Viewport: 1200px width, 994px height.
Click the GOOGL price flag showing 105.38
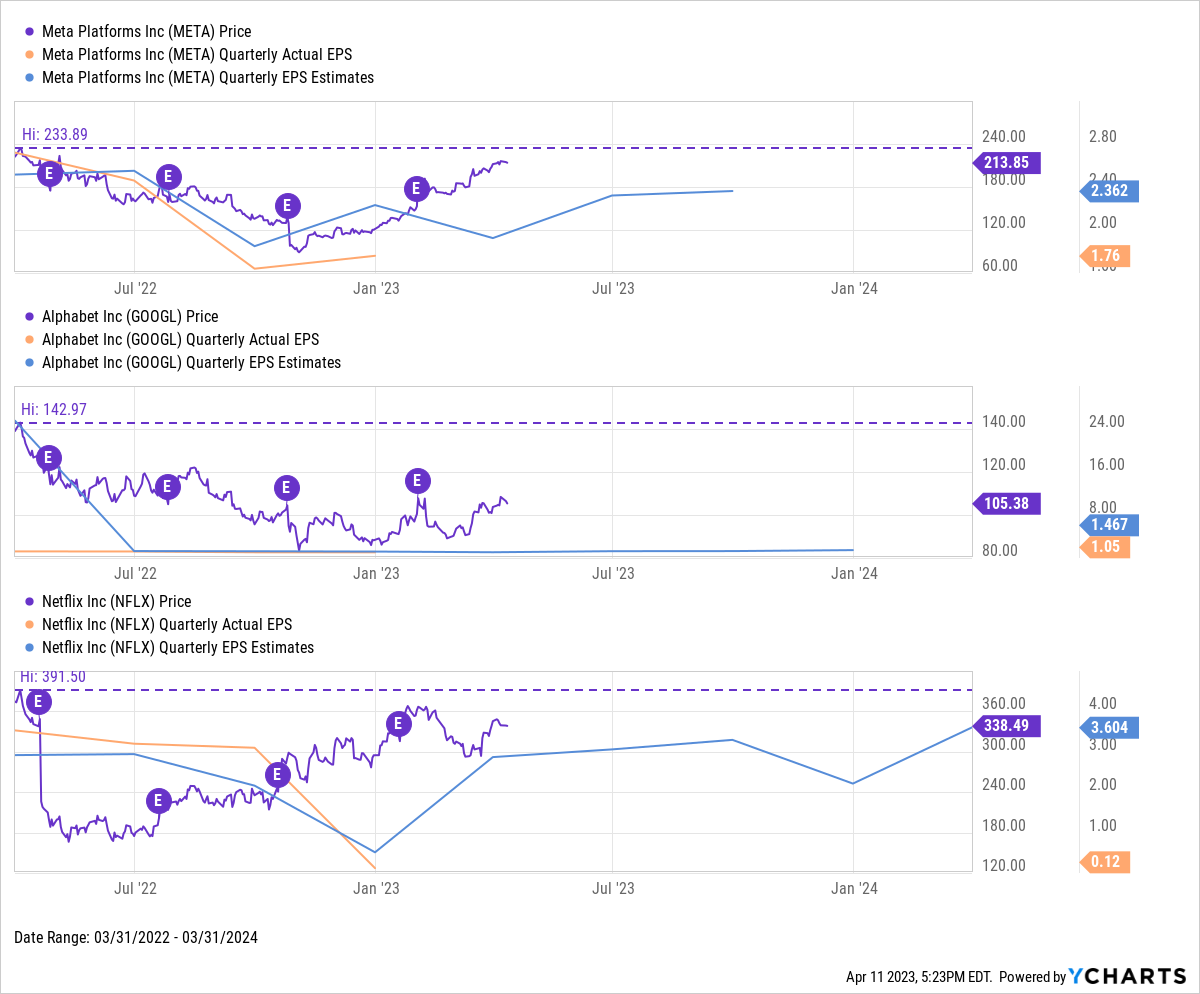(1007, 503)
